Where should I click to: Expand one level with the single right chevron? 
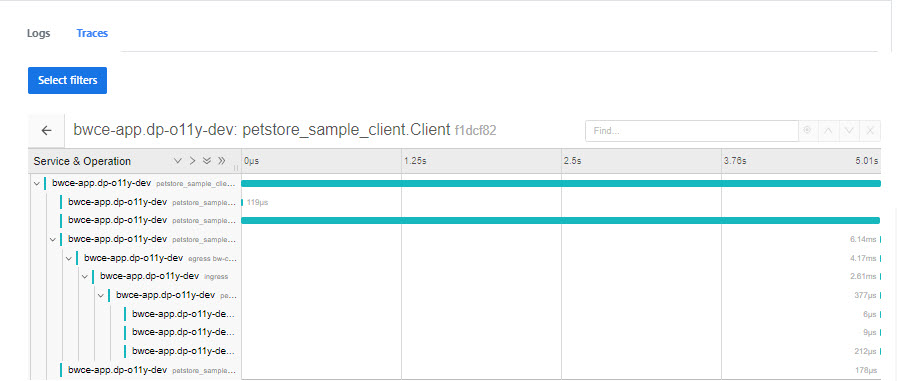[x=192, y=161]
